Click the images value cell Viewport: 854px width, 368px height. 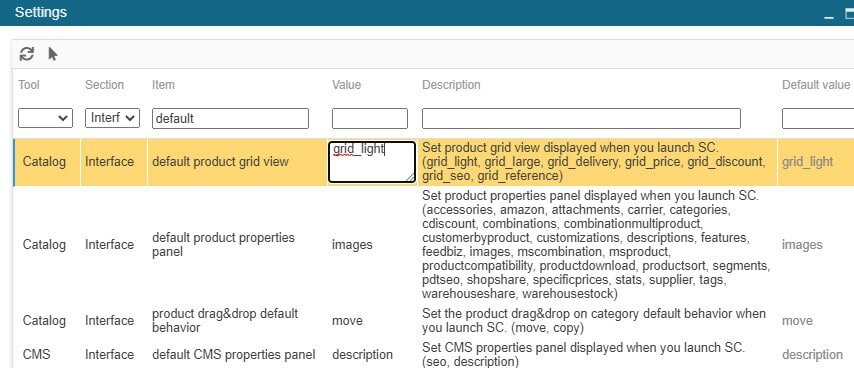[x=352, y=244]
